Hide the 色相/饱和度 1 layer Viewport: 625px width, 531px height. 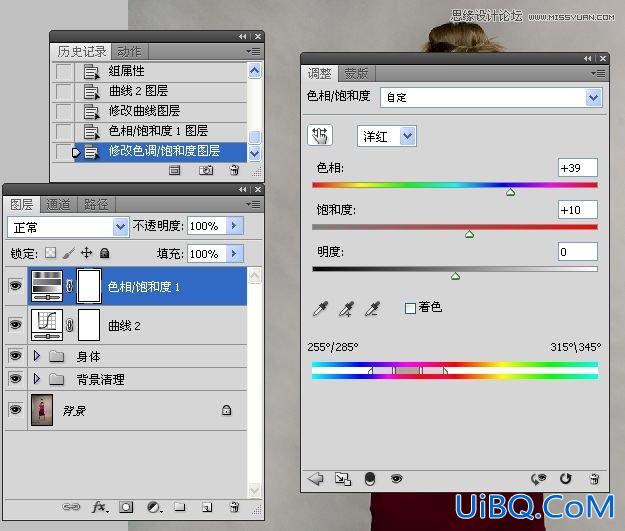click(15, 285)
